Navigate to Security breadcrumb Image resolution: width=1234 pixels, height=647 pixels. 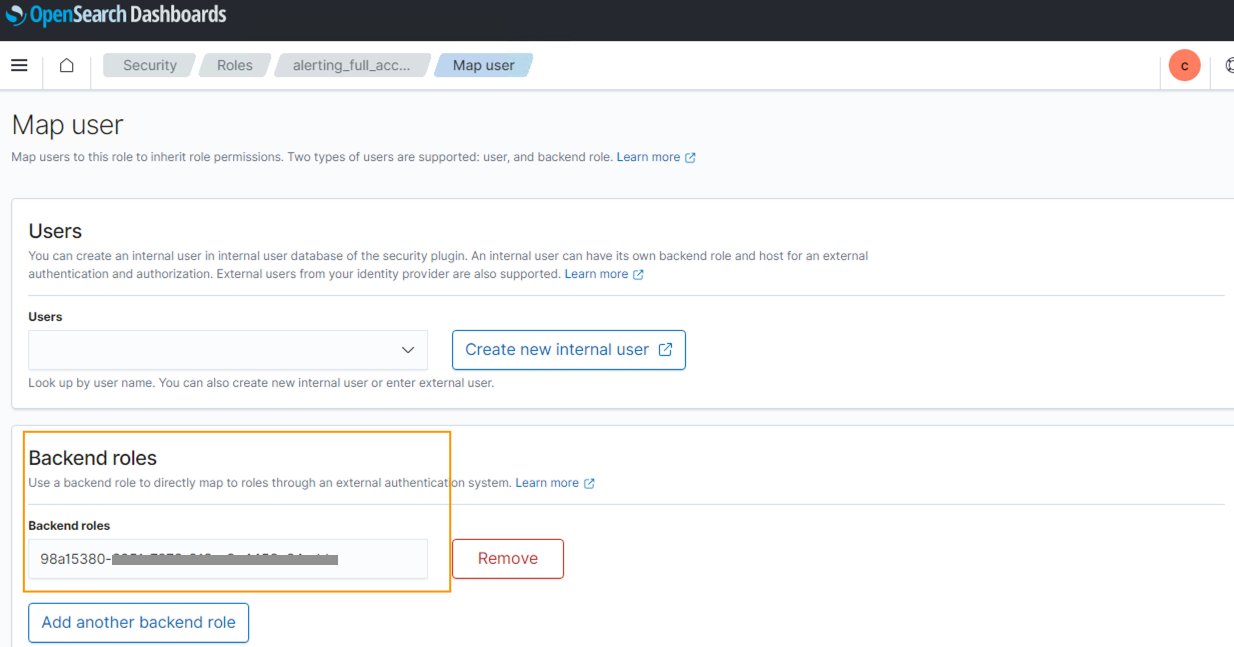(x=149, y=65)
